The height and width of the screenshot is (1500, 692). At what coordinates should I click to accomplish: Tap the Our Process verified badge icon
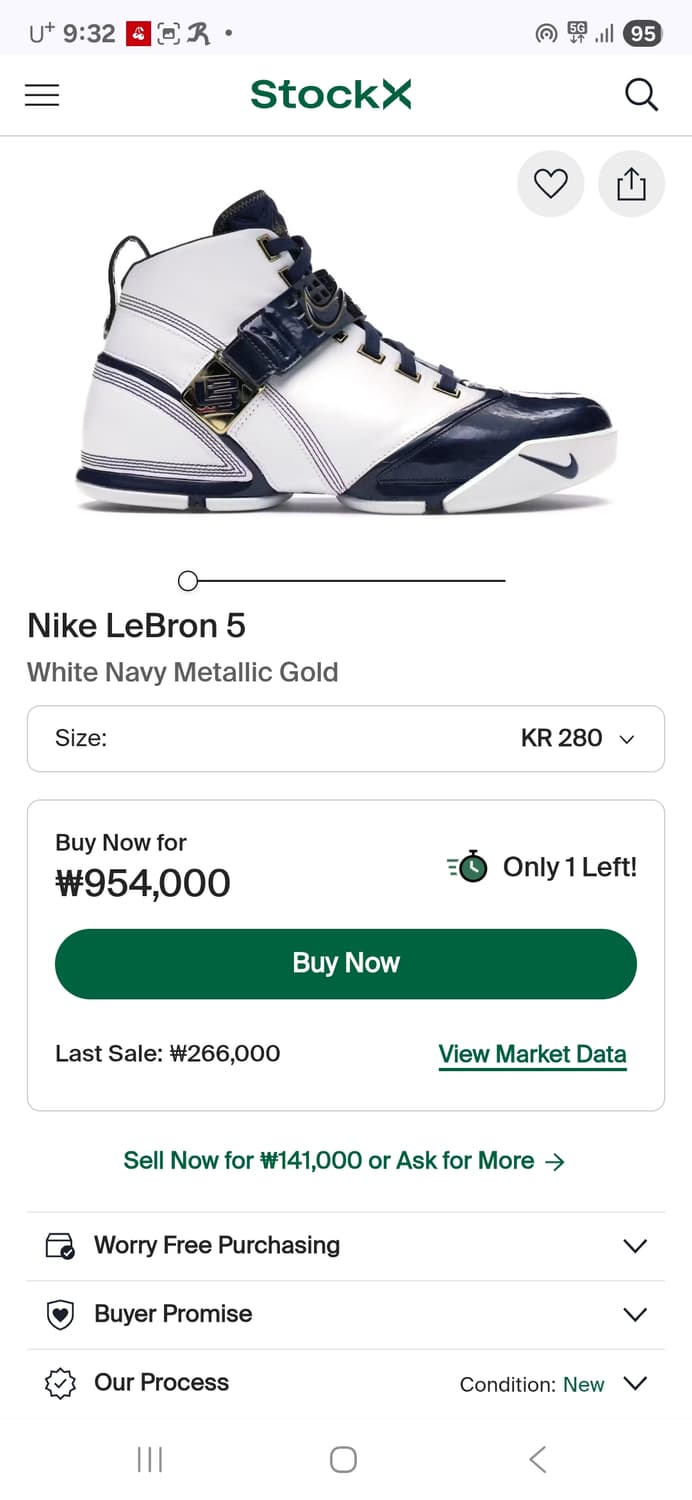click(x=61, y=1384)
